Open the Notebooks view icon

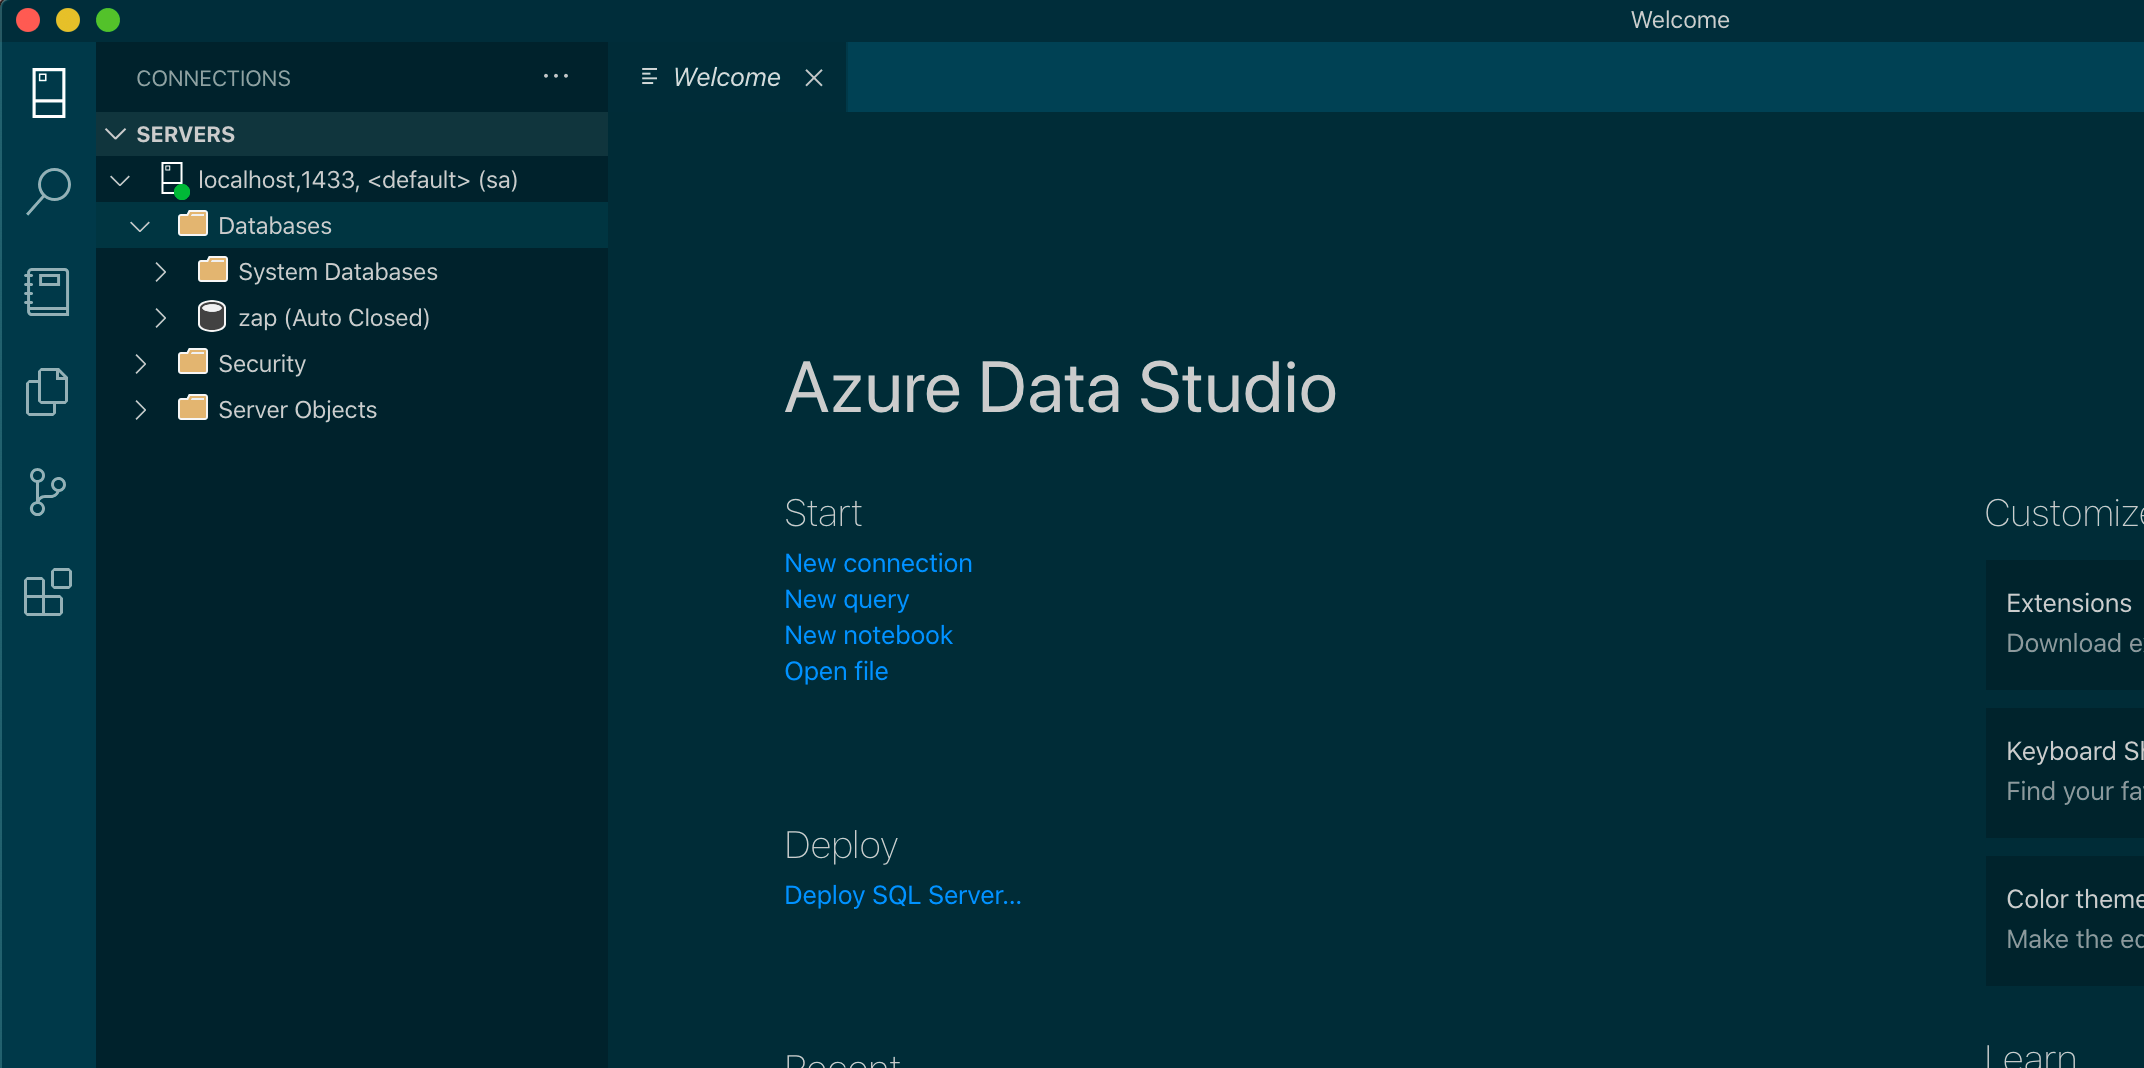tap(48, 291)
